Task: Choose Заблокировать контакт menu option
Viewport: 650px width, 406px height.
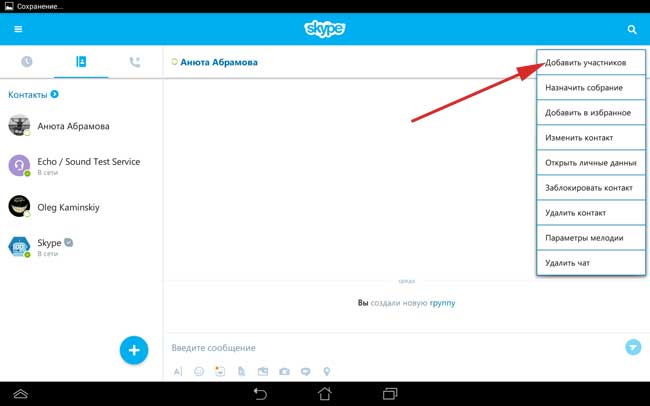Action: point(590,187)
